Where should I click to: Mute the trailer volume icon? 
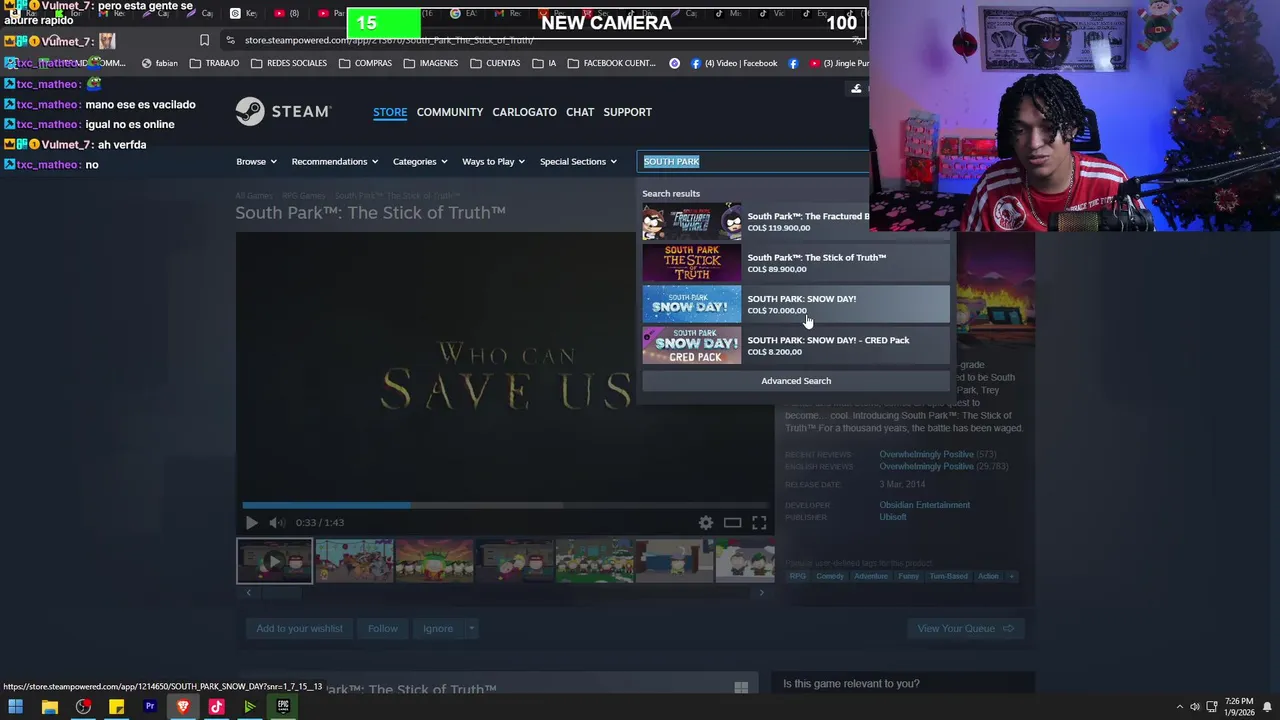point(277,522)
